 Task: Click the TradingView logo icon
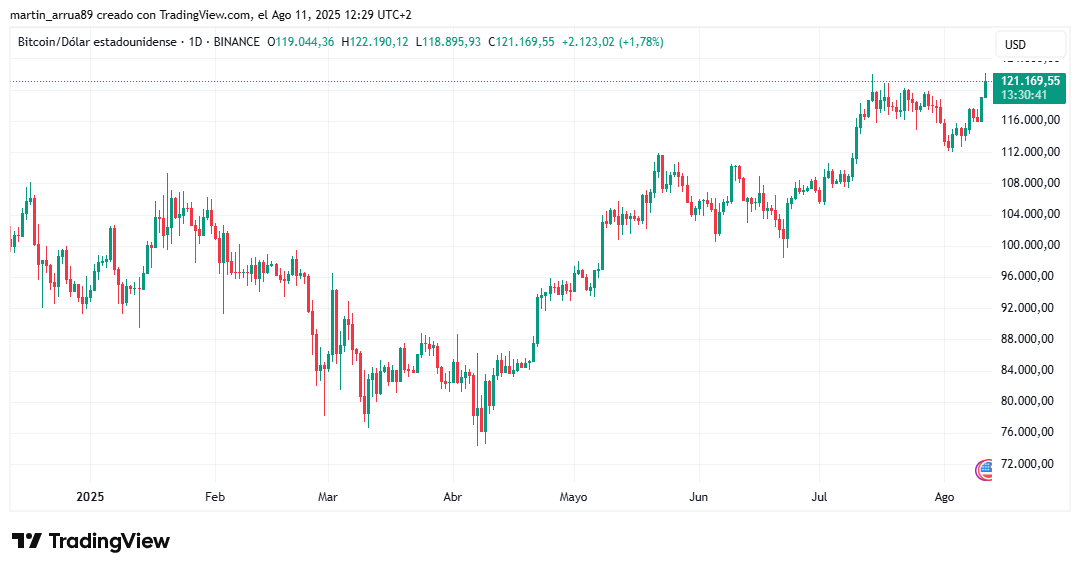[27, 541]
